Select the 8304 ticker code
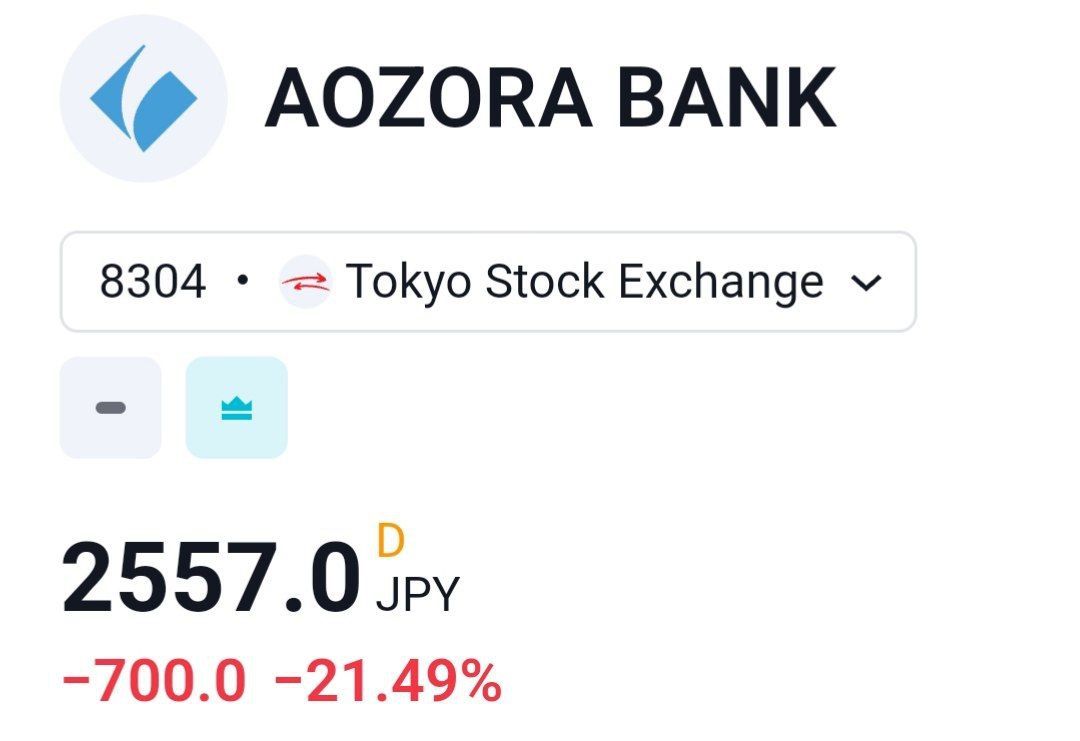Image resolution: width=1080 pixels, height=741 pixels. point(152,282)
